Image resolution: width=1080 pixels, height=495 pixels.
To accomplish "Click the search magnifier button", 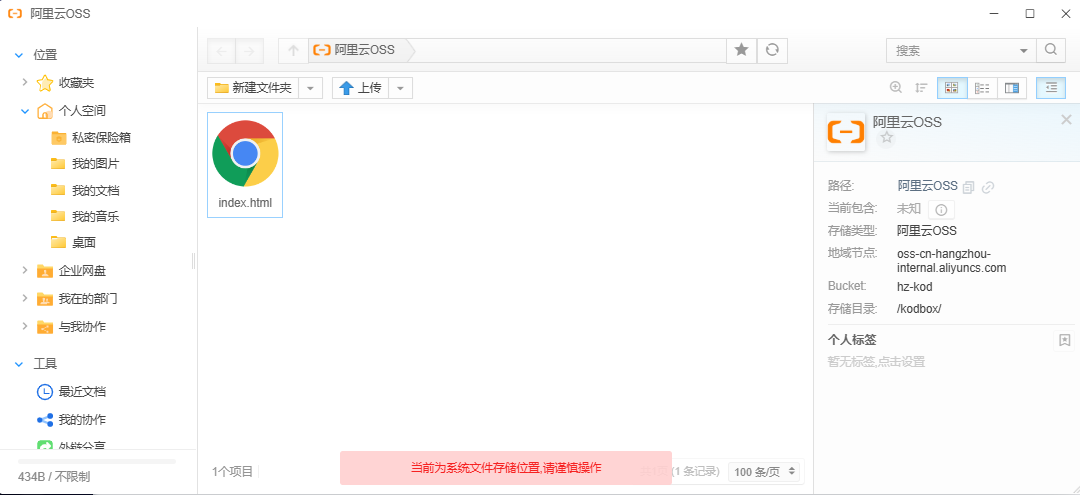I will pos(1050,50).
